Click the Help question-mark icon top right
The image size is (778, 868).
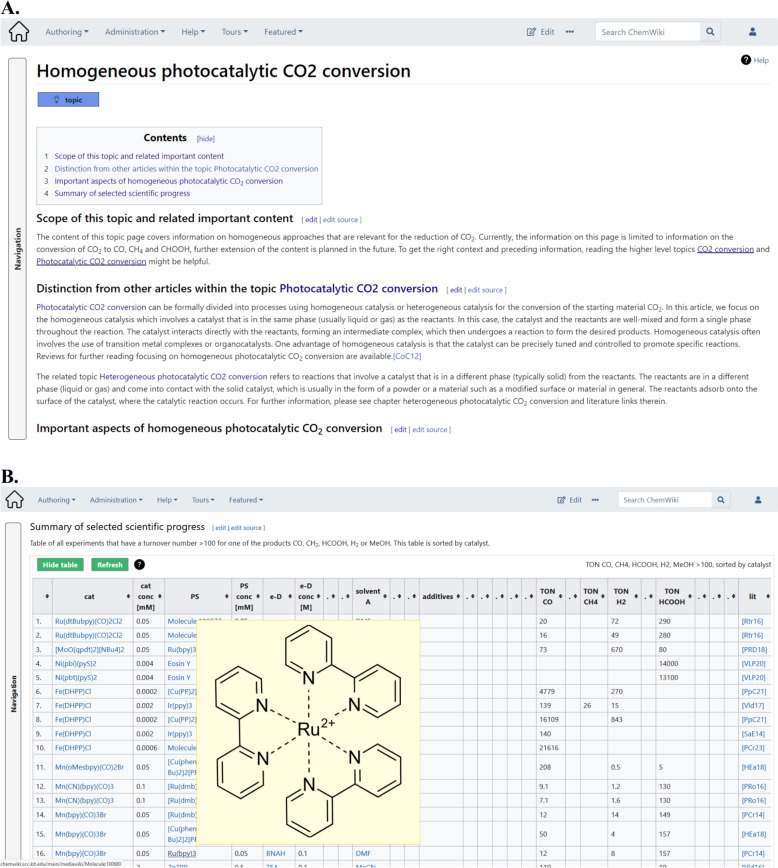[x=746, y=60]
